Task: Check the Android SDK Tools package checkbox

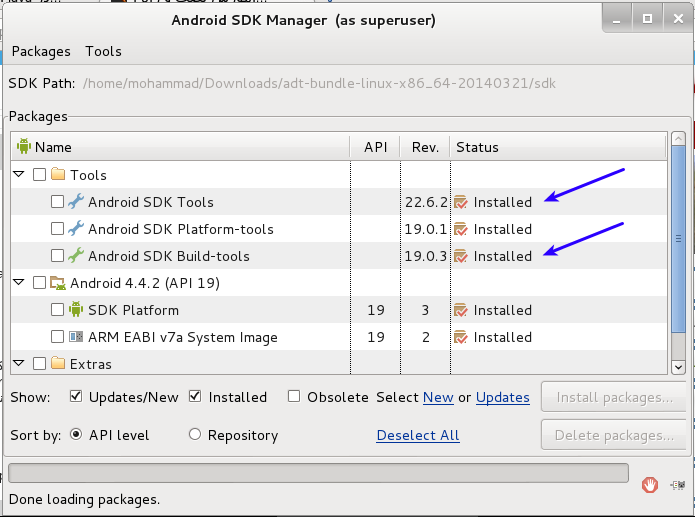Action: [x=57, y=202]
